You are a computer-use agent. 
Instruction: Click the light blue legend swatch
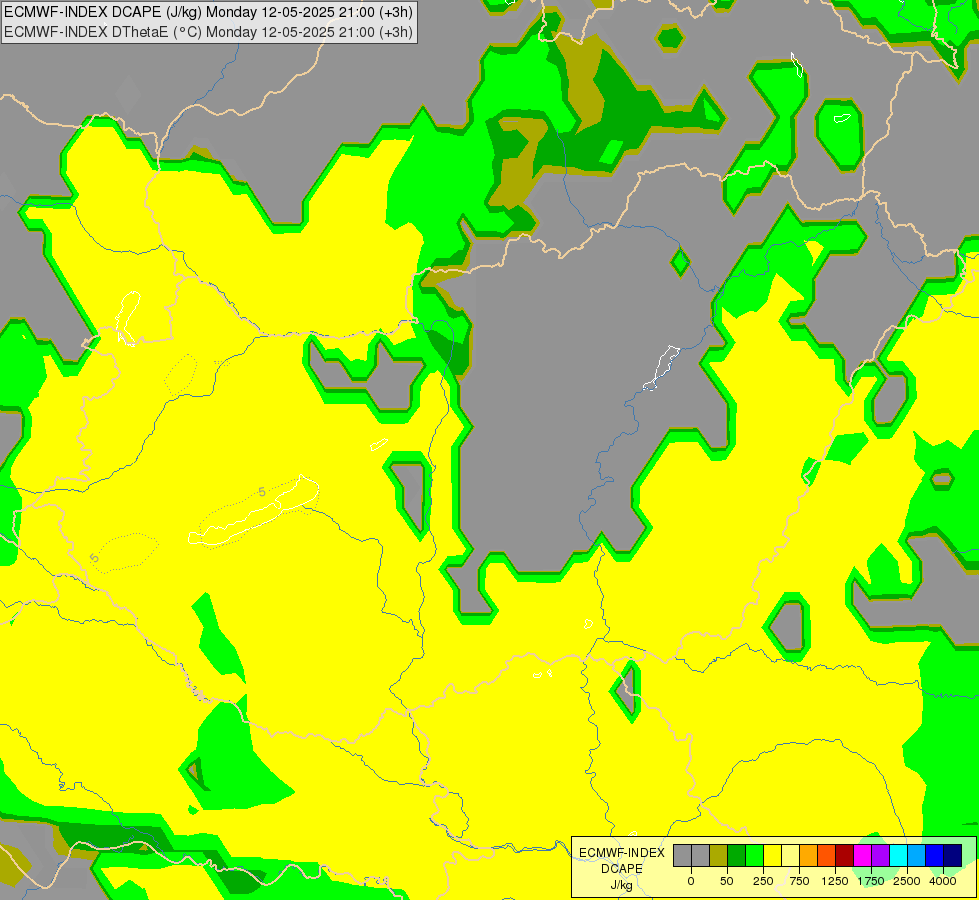tap(917, 856)
